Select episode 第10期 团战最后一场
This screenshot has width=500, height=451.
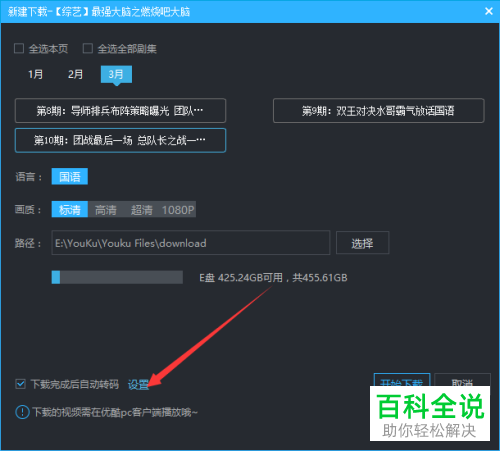click(120, 140)
